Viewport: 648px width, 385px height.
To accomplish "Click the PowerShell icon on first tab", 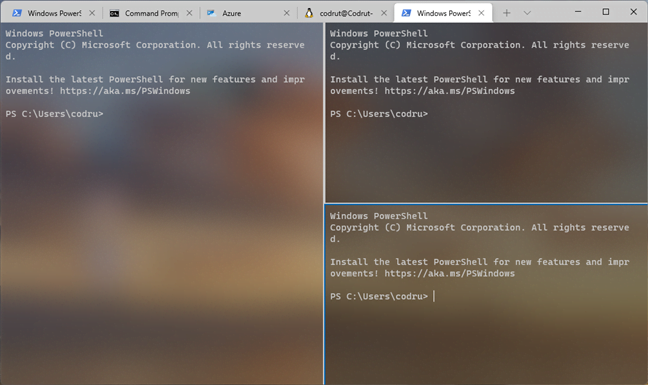I will pos(17,13).
